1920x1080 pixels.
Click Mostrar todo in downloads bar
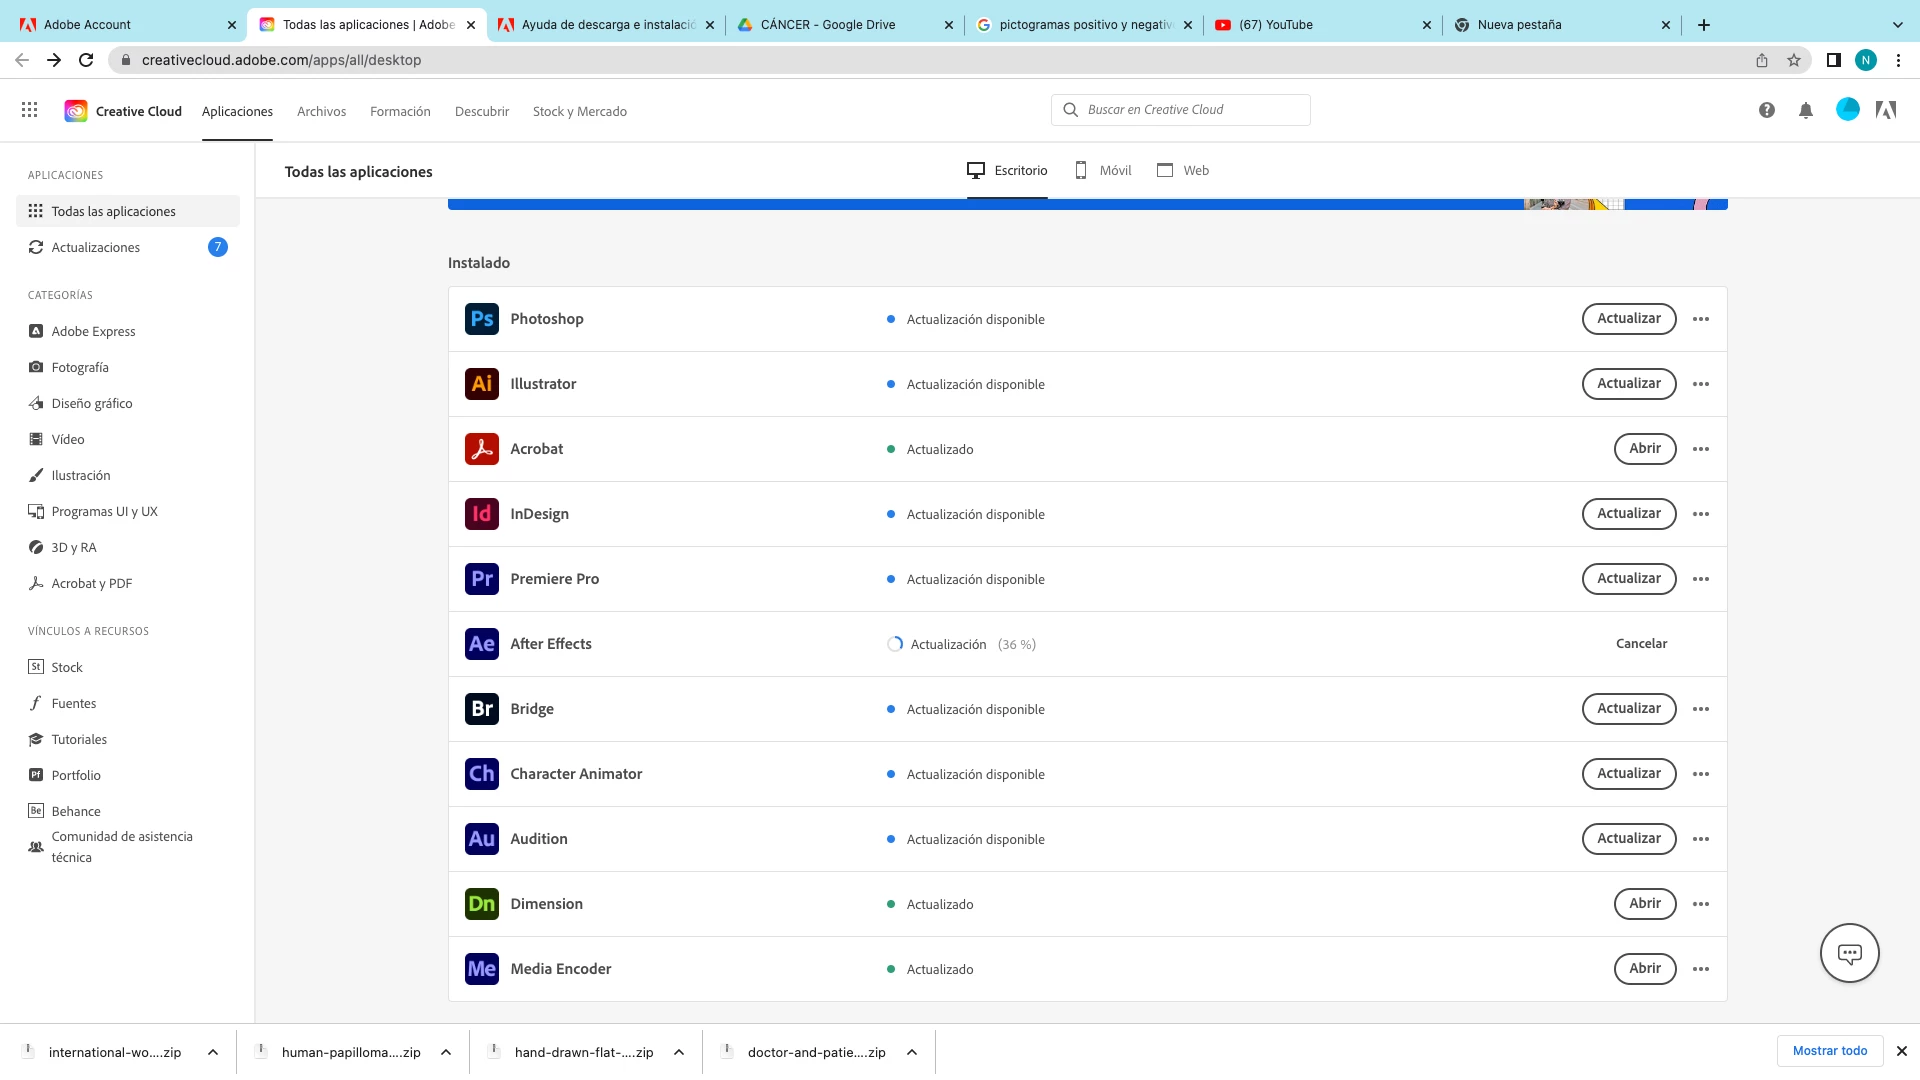click(1829, 1051)
